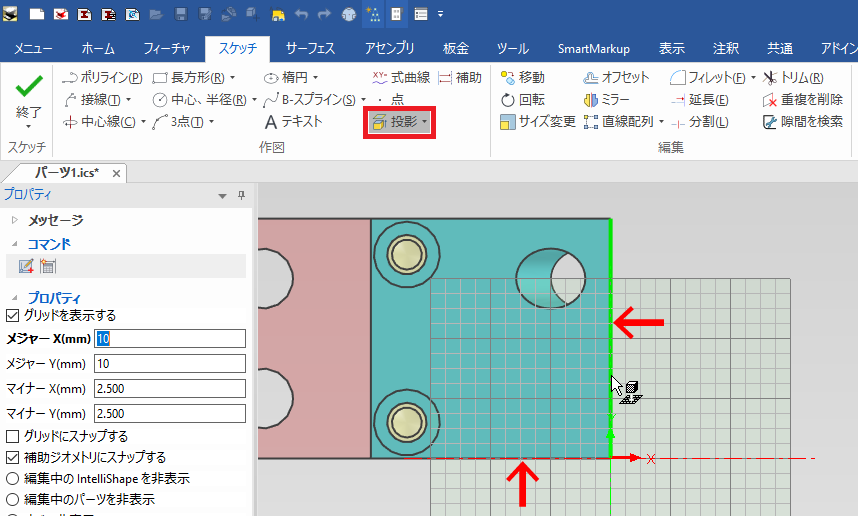Uncheck グリッドを表示する checkbox
Screen dimensions: 858x516
click(x=12, y=315)
